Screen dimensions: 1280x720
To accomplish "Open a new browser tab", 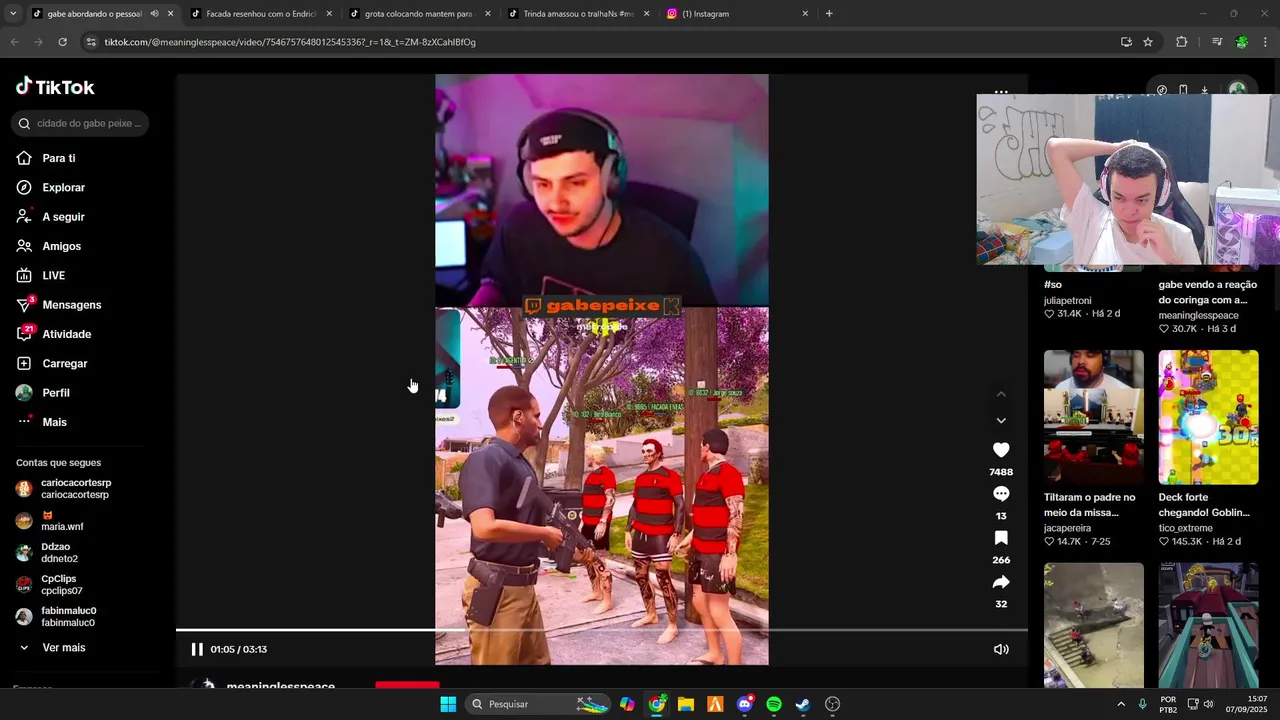I will pos(829,14).
